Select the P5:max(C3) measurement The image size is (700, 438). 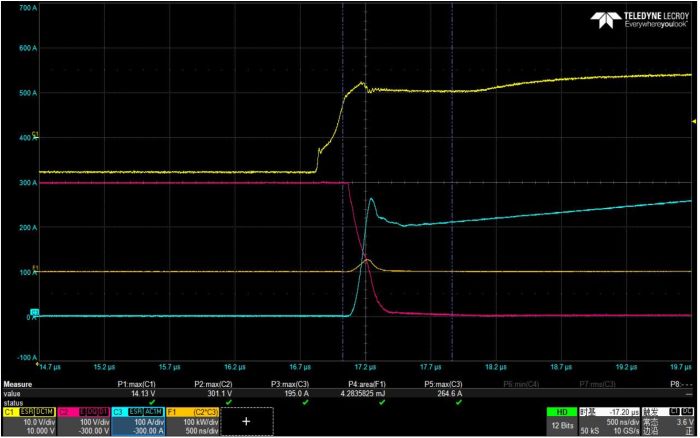[443, 388]
